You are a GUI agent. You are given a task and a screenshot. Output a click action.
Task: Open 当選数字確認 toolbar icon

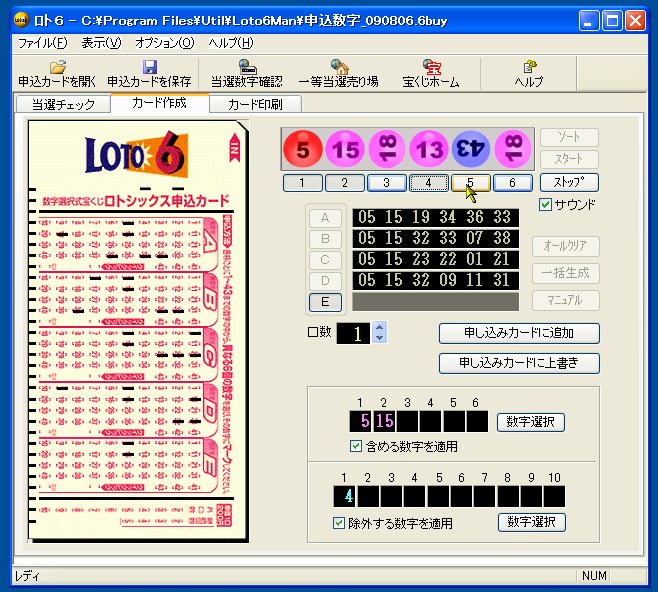click(x=247, y=74)
